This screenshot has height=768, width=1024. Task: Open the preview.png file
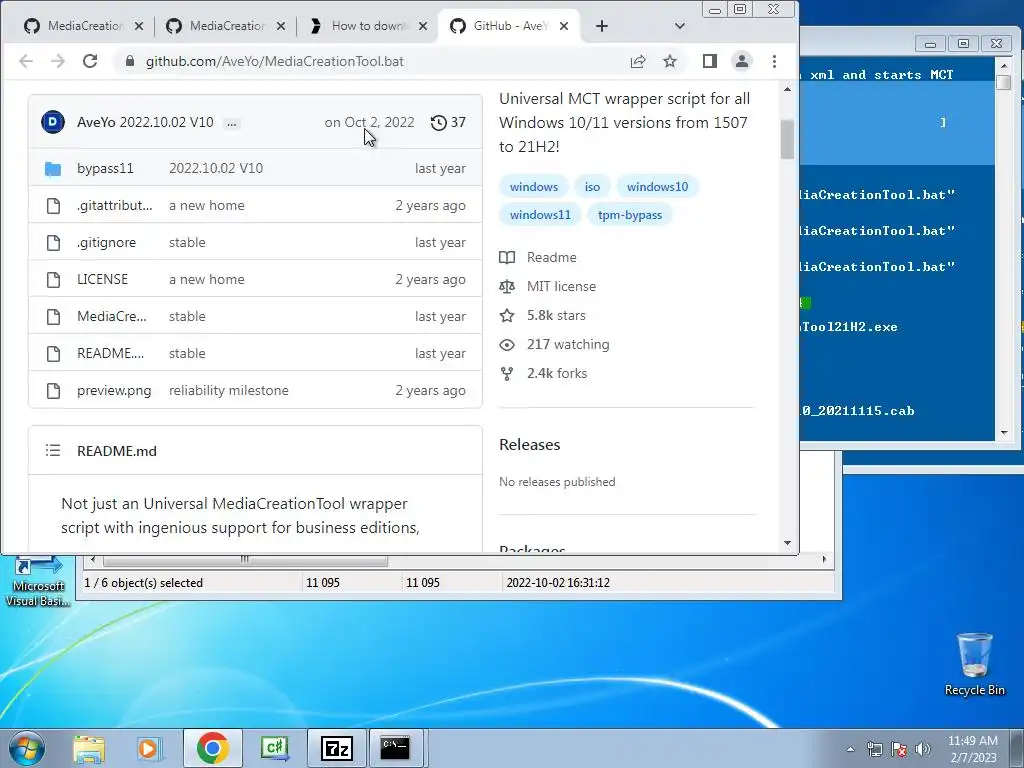(114, 391)
